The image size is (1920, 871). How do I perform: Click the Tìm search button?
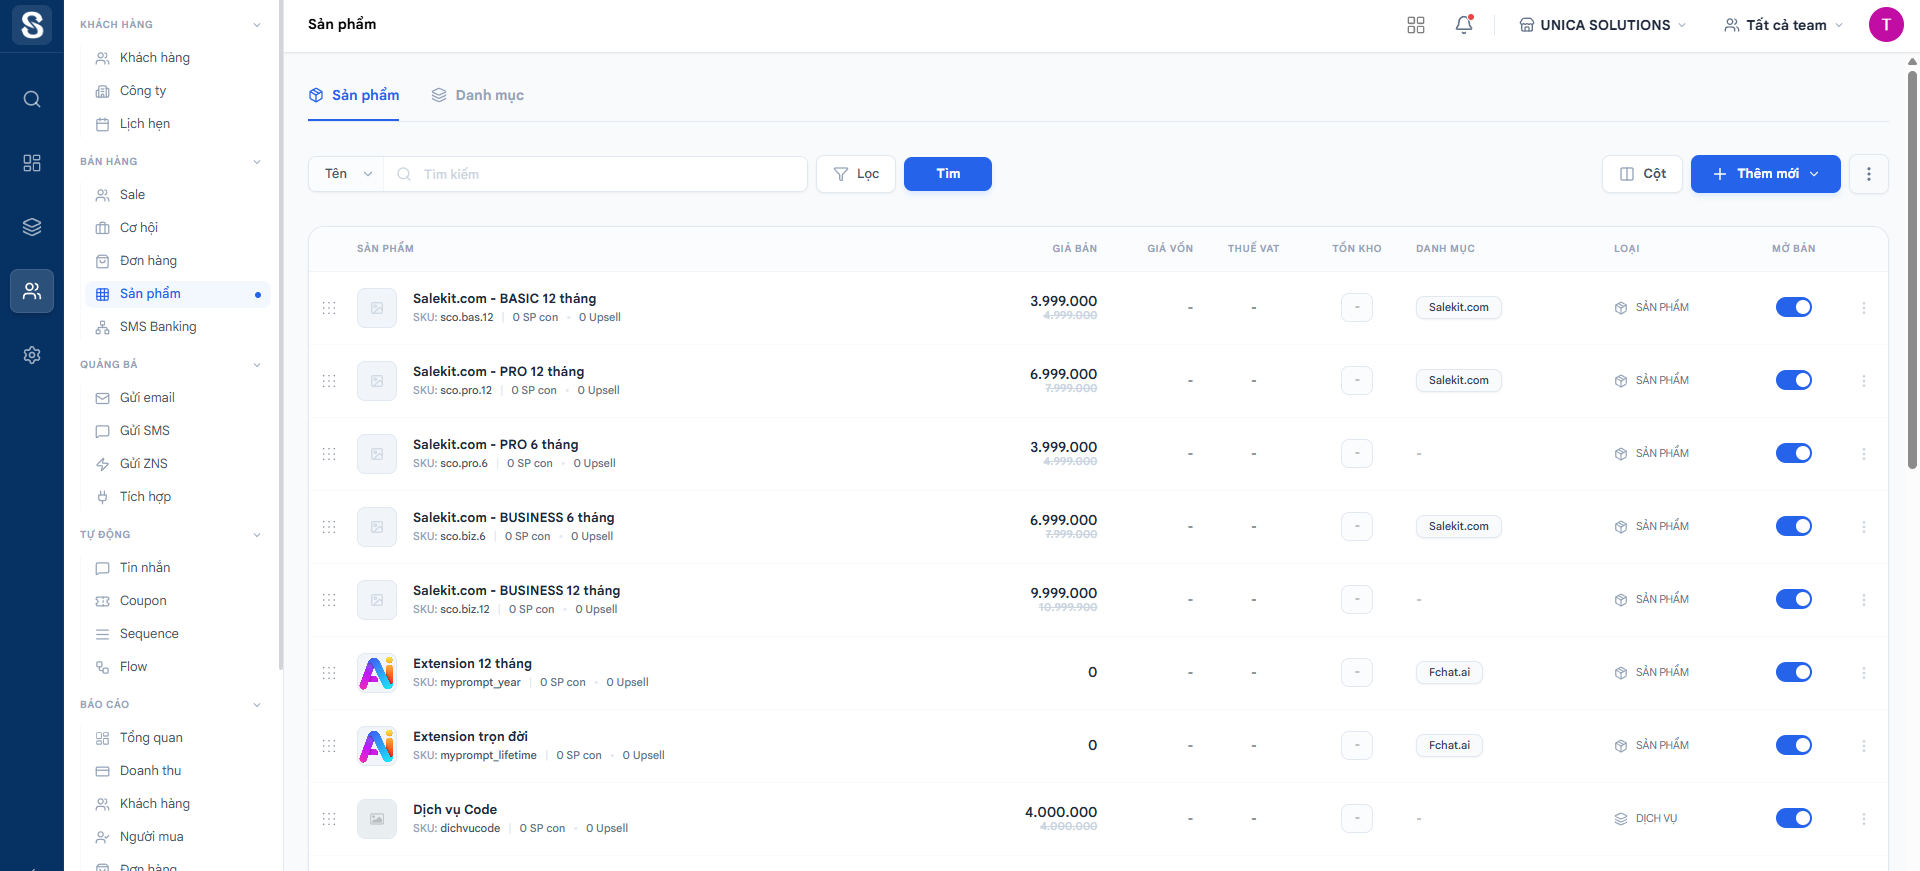click(948, 174)
